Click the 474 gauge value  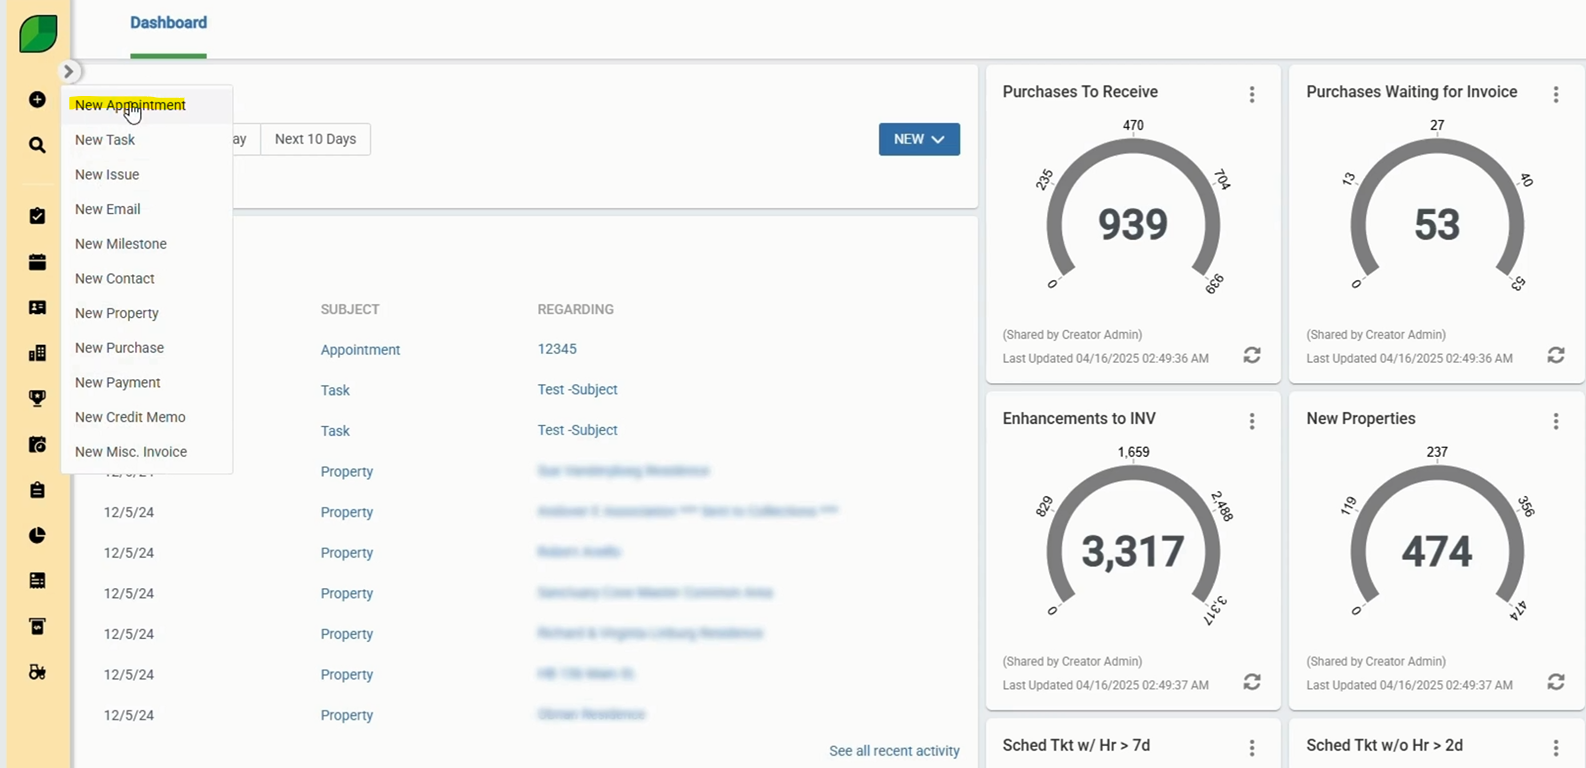tap(1437, 551)
